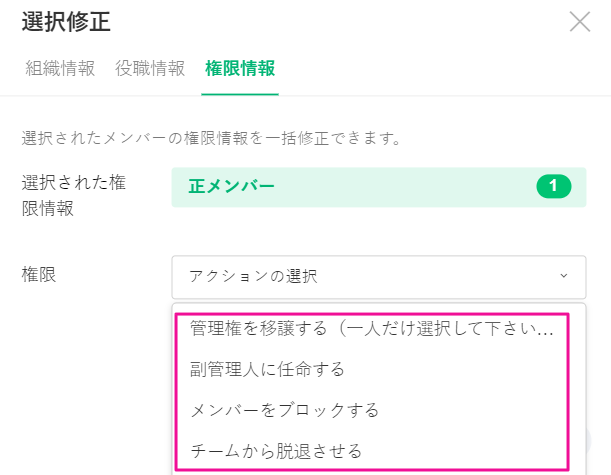Click the 権限 field label
The width and height of the screenshot is (611, 475).
(x=39, y=274)
